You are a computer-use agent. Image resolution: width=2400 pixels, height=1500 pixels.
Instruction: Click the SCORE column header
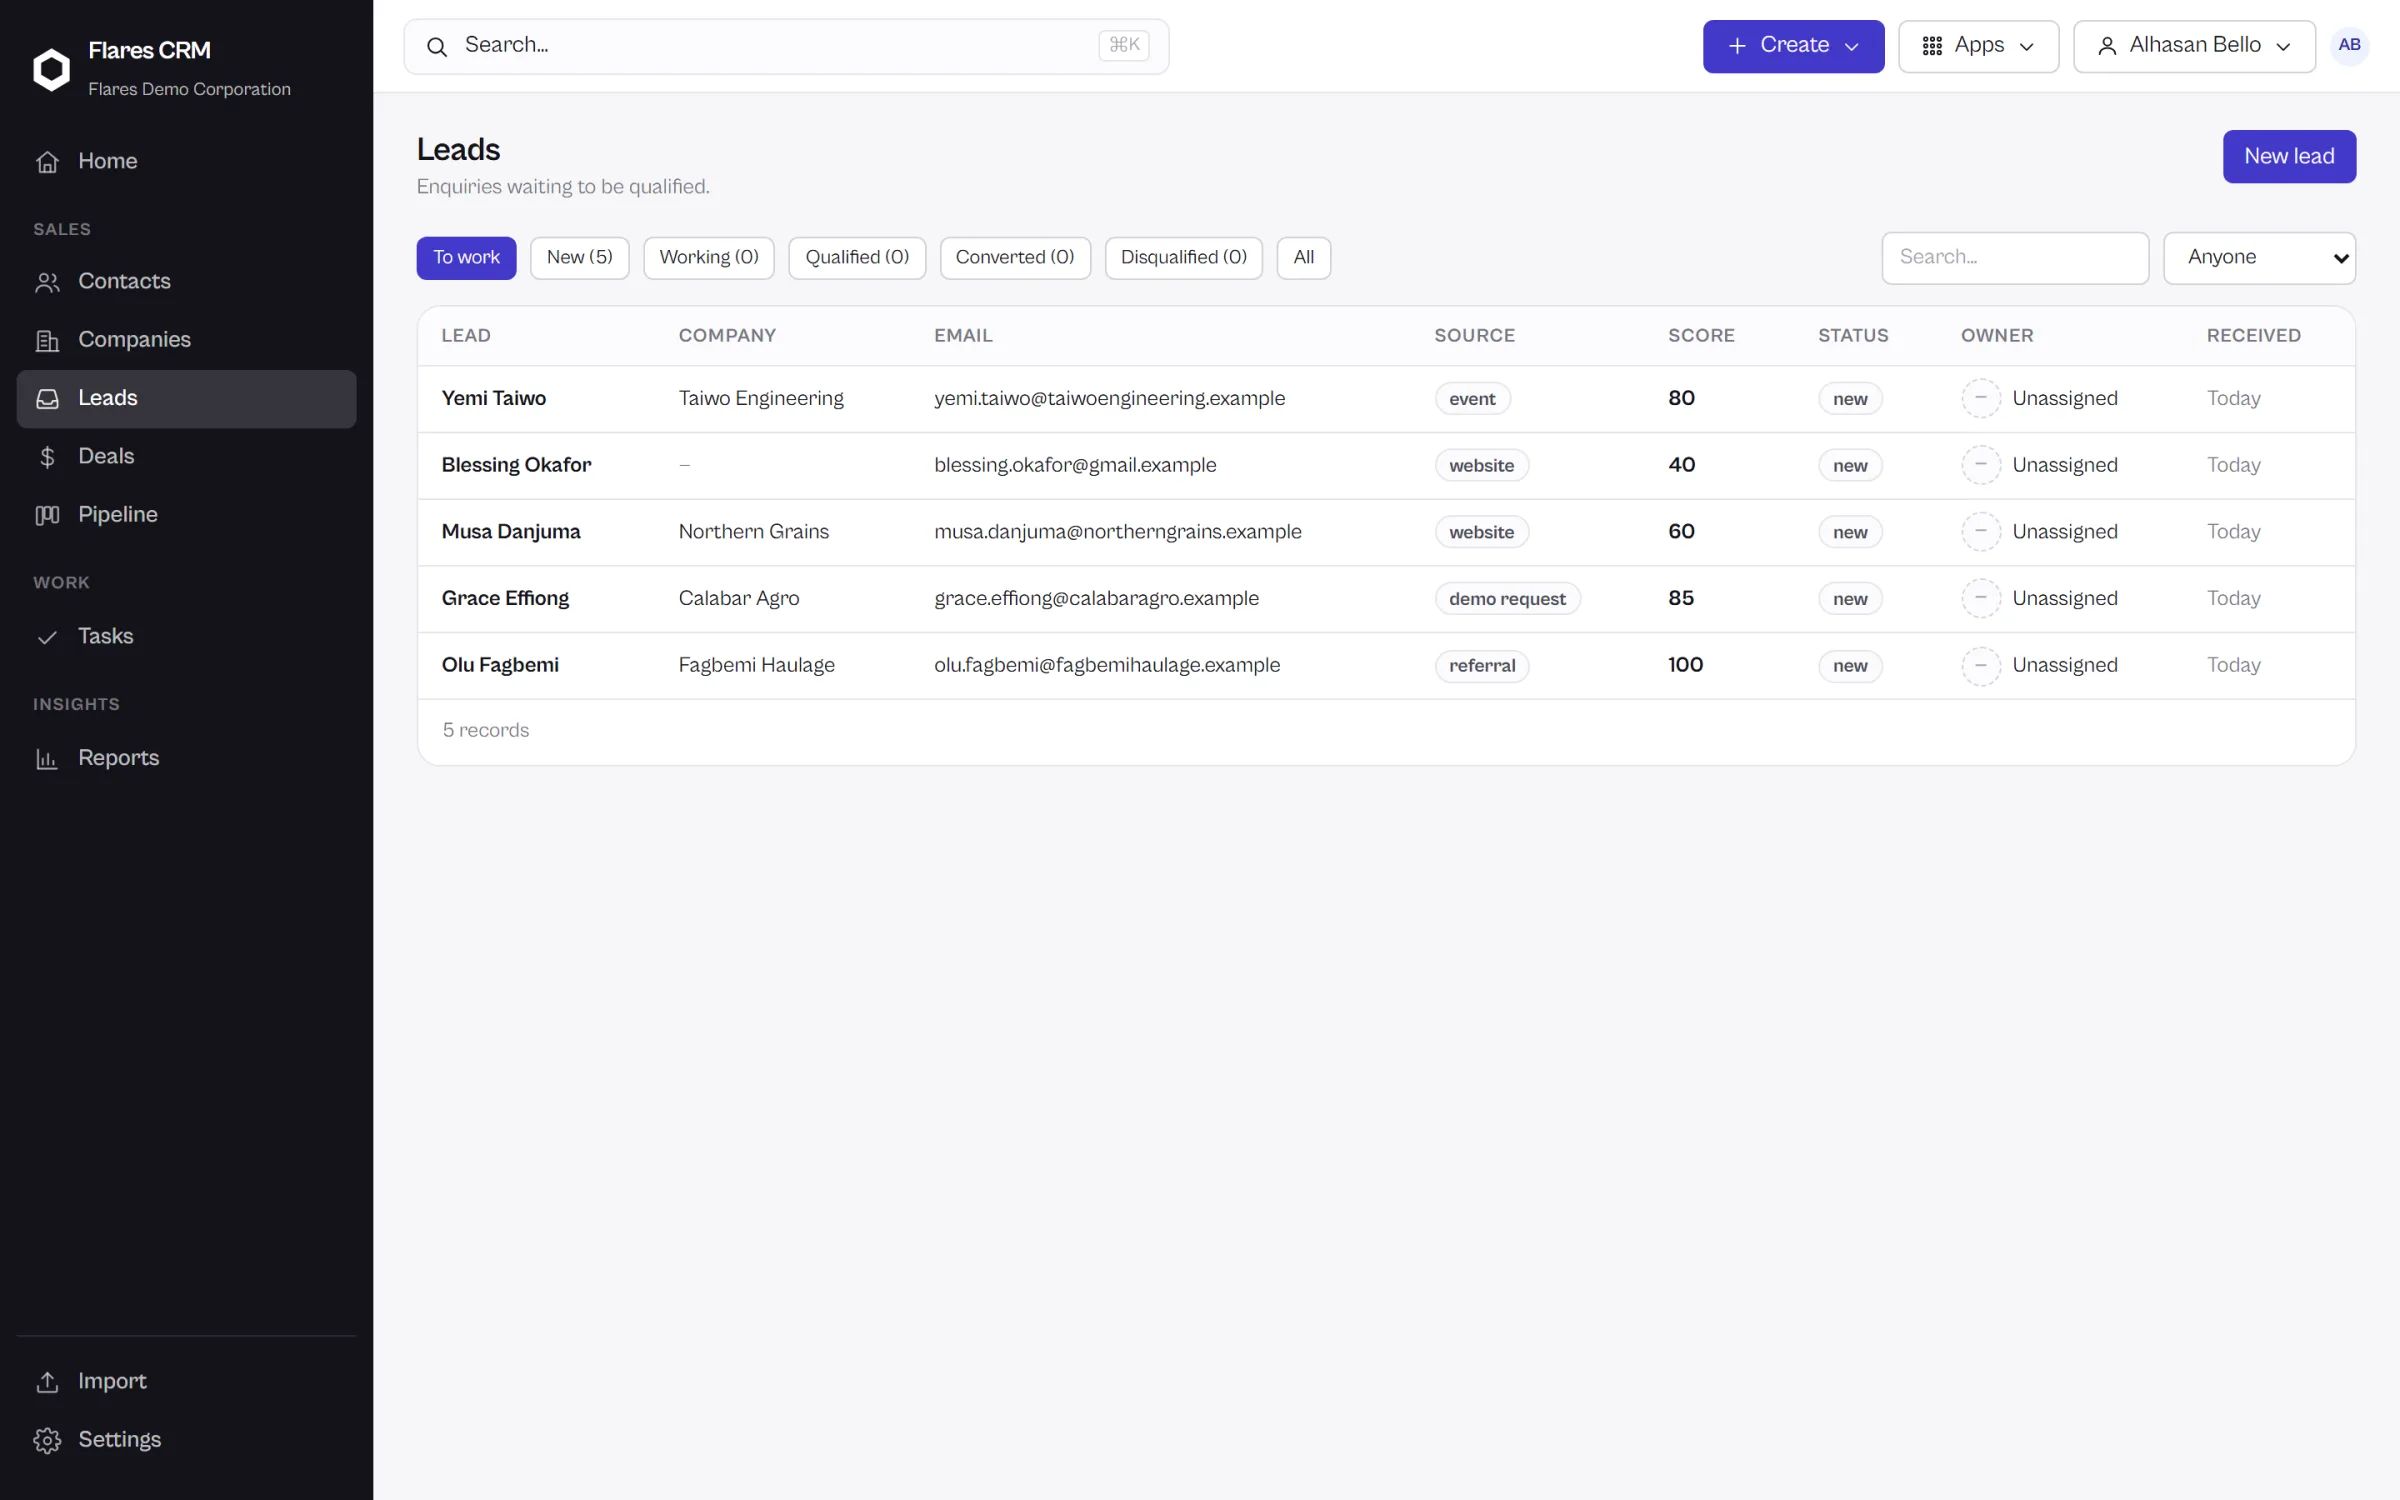tap(1701, 336)
